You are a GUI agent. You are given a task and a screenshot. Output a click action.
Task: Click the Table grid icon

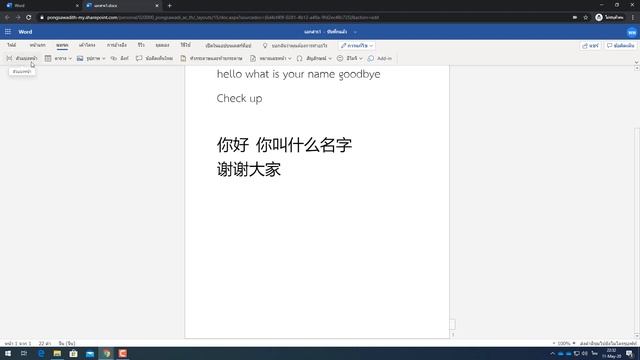pyautogui.click(x=48, y=58)
